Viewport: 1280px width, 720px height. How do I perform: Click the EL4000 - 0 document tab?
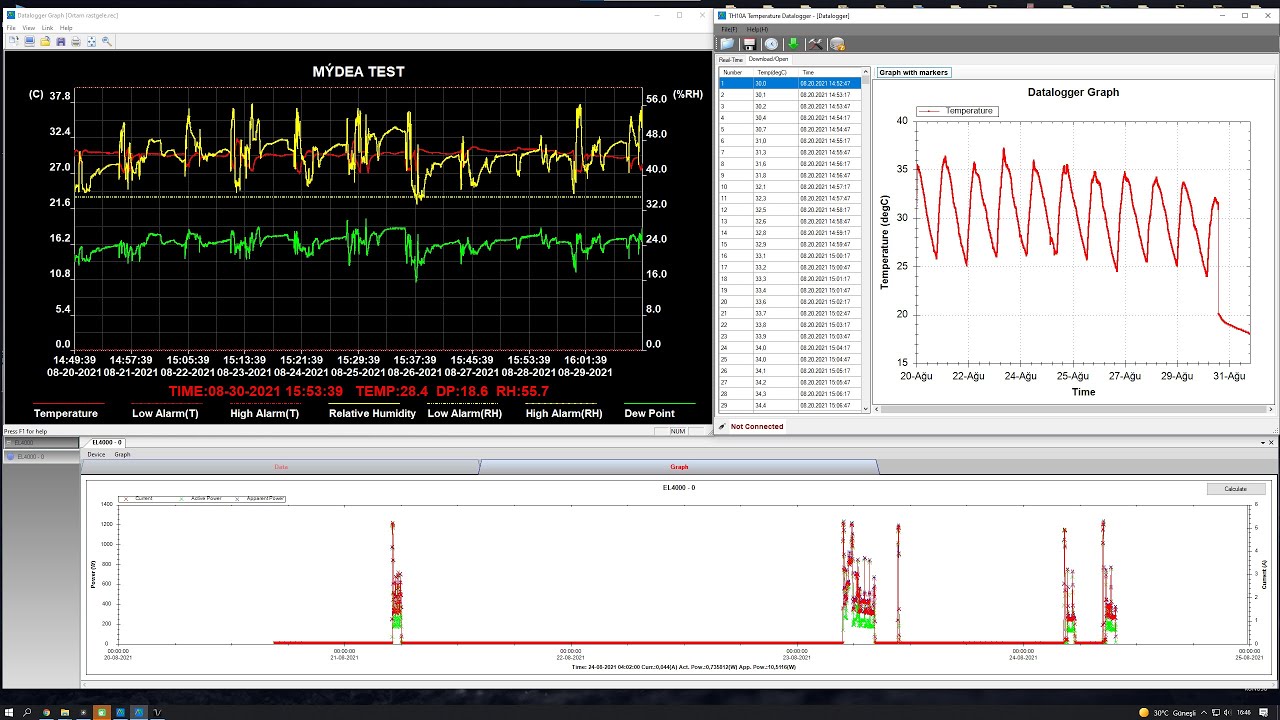(x=106, y=442)
